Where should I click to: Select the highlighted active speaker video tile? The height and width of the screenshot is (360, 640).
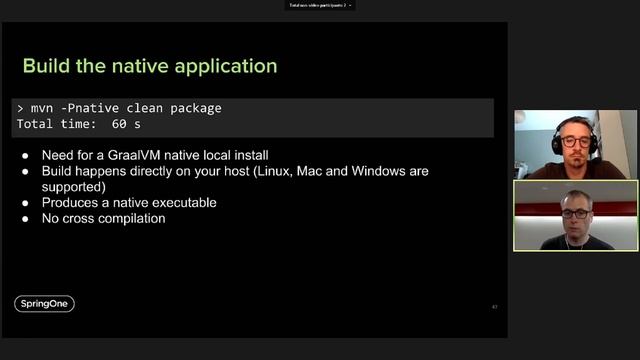(x=575, y=216)
